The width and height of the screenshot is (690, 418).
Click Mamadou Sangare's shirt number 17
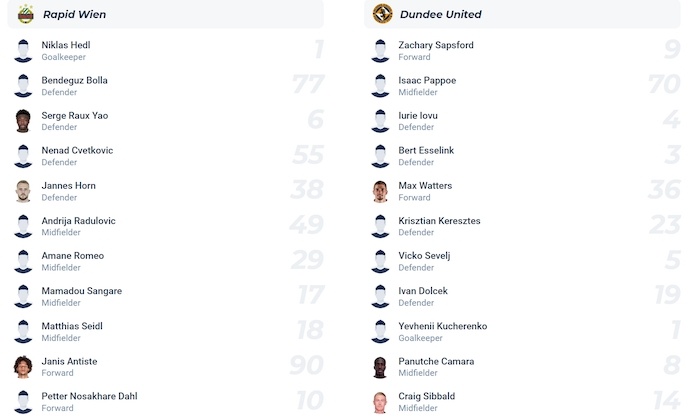click(x=309, y=296)
